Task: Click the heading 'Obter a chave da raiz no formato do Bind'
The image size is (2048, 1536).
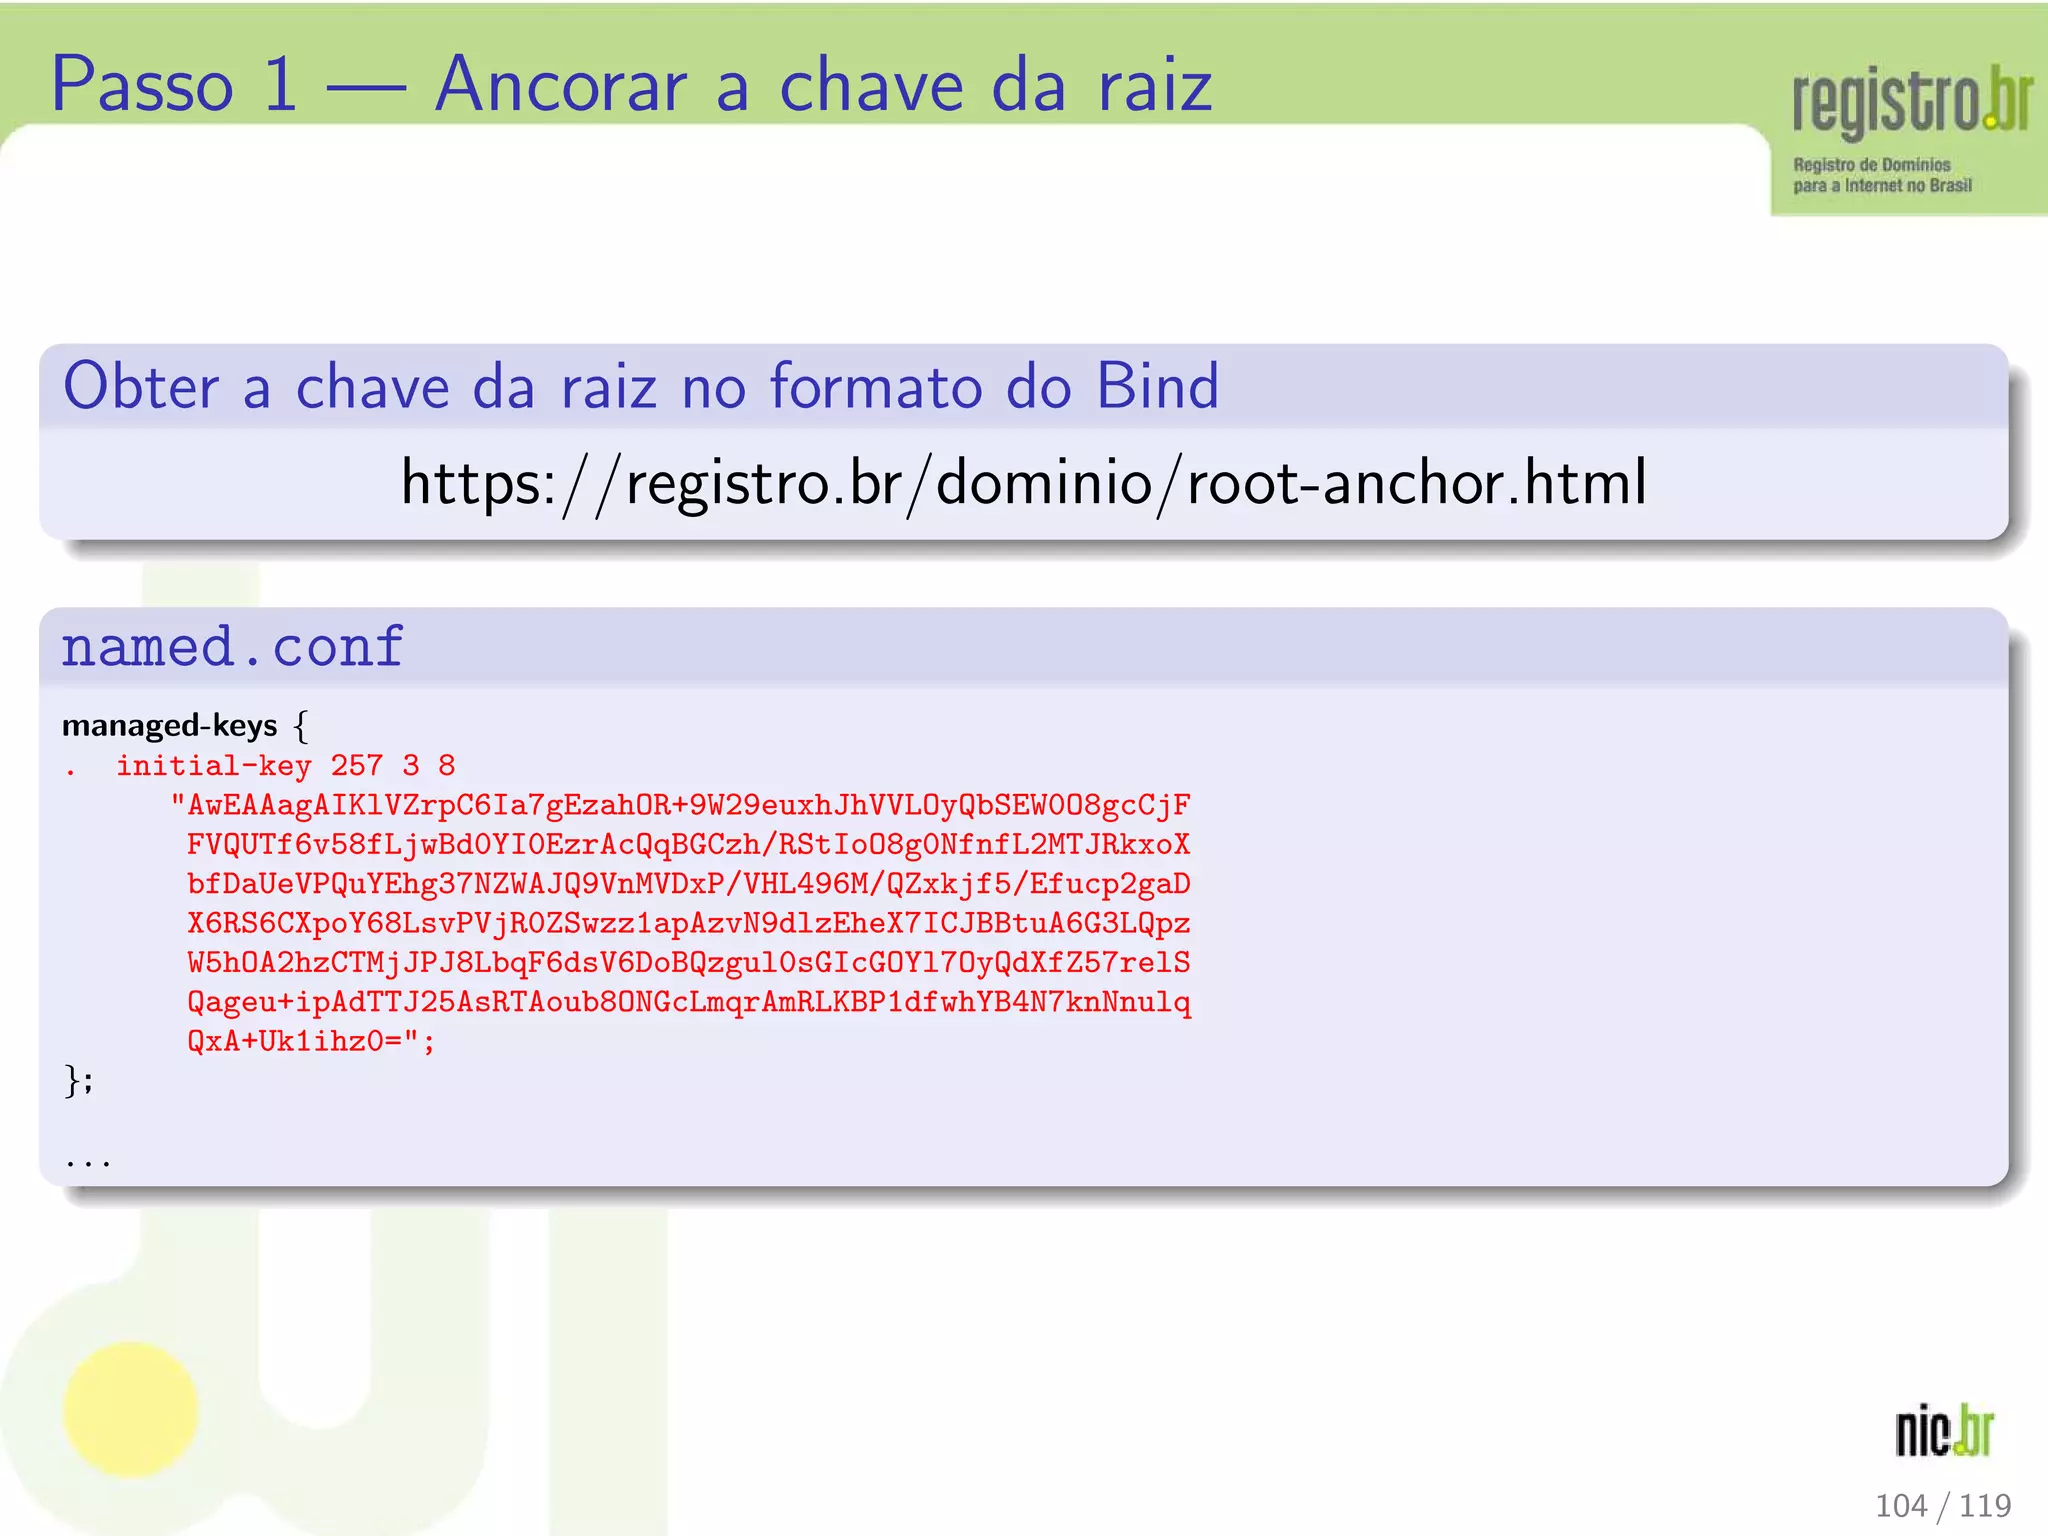Action: point(641,386)
